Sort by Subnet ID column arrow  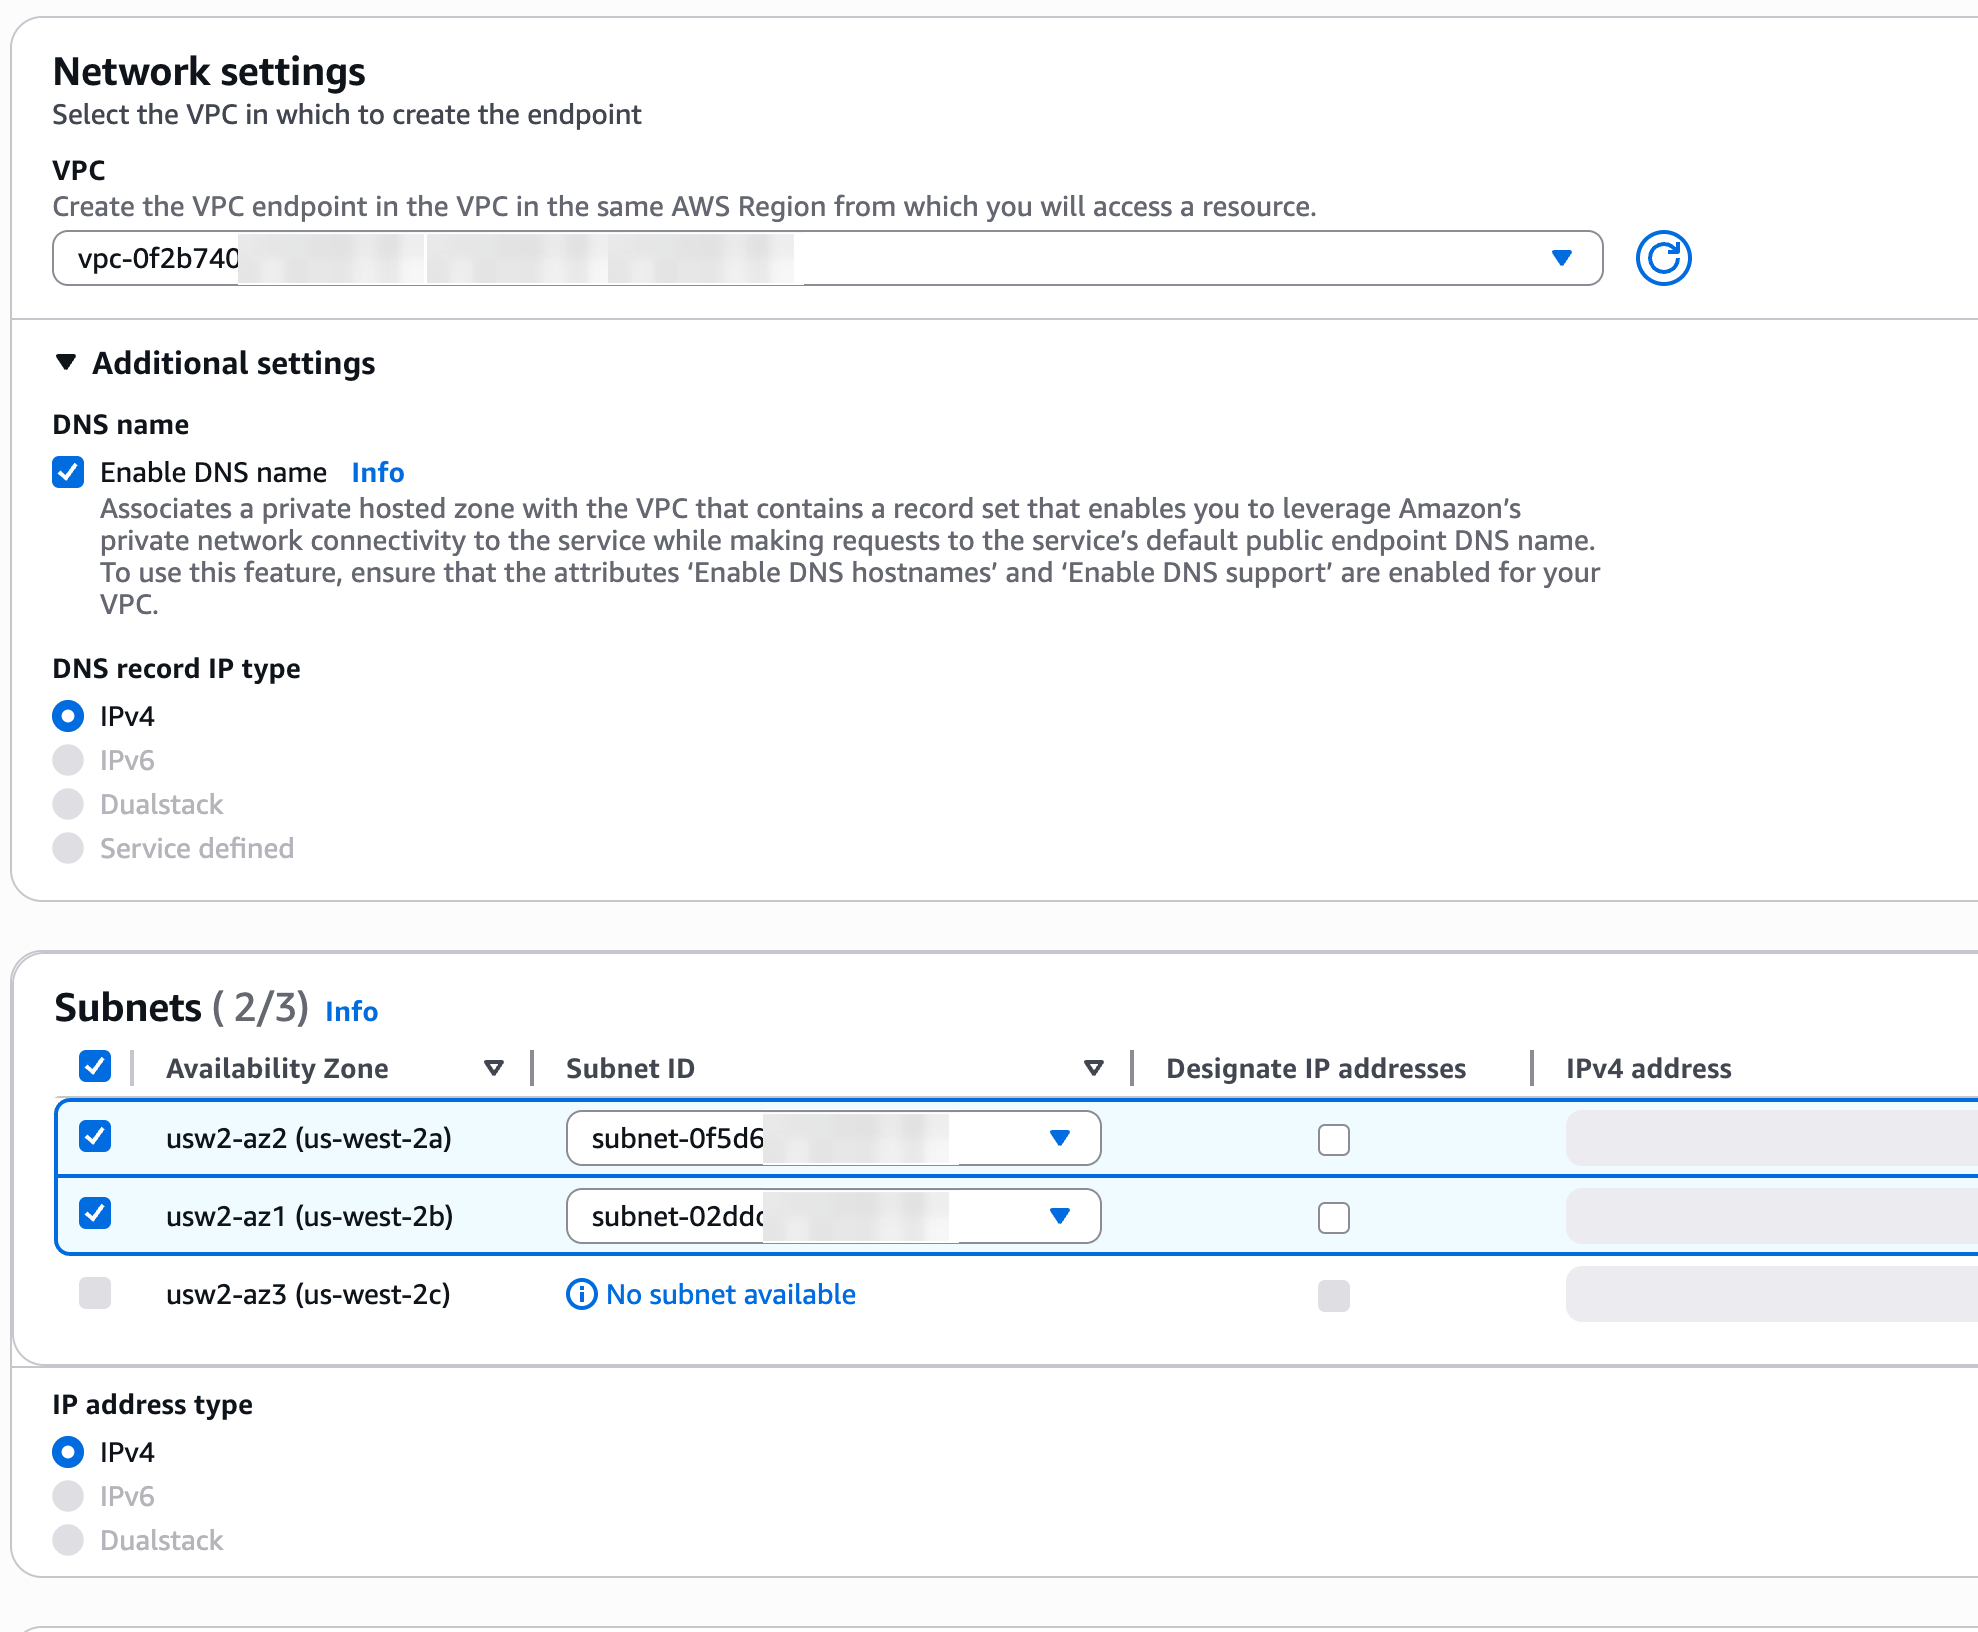click(x=1093, y=1068)
